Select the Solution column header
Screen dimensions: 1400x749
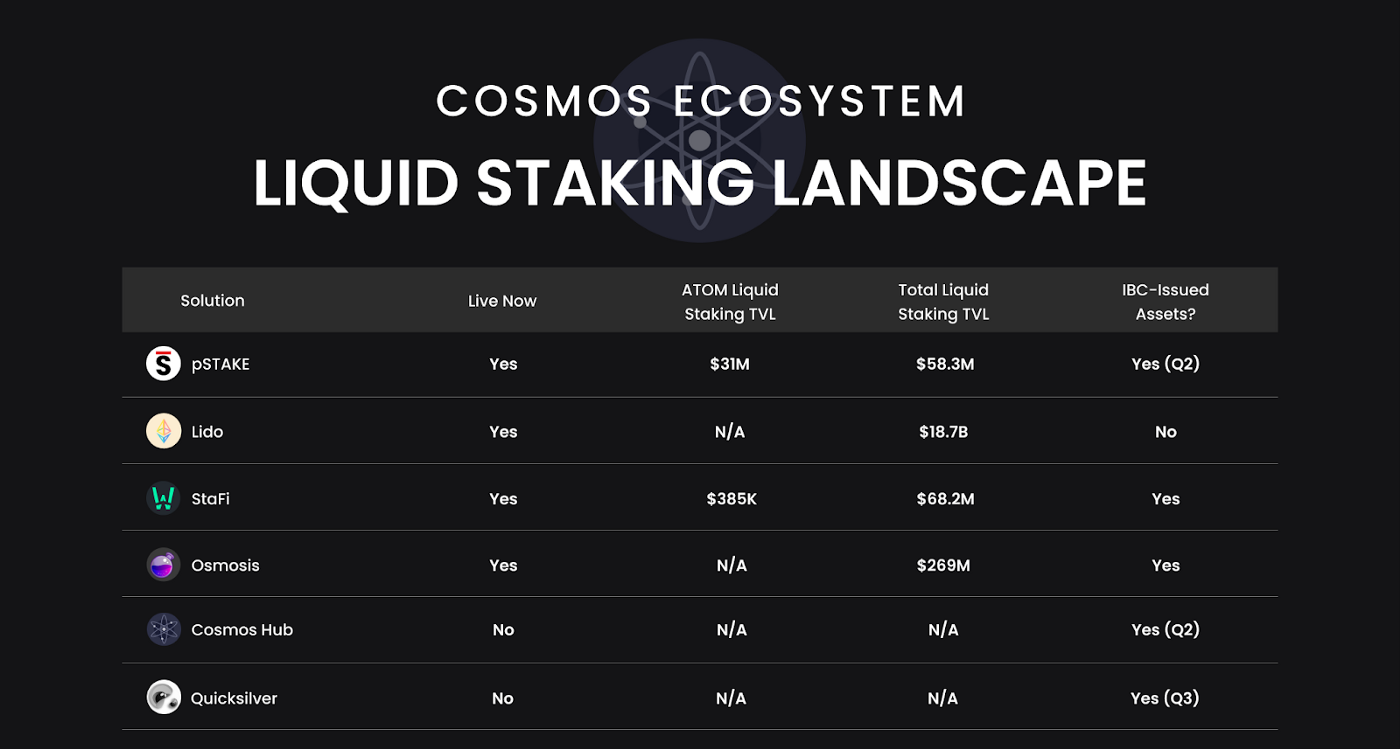coord(212,300)
